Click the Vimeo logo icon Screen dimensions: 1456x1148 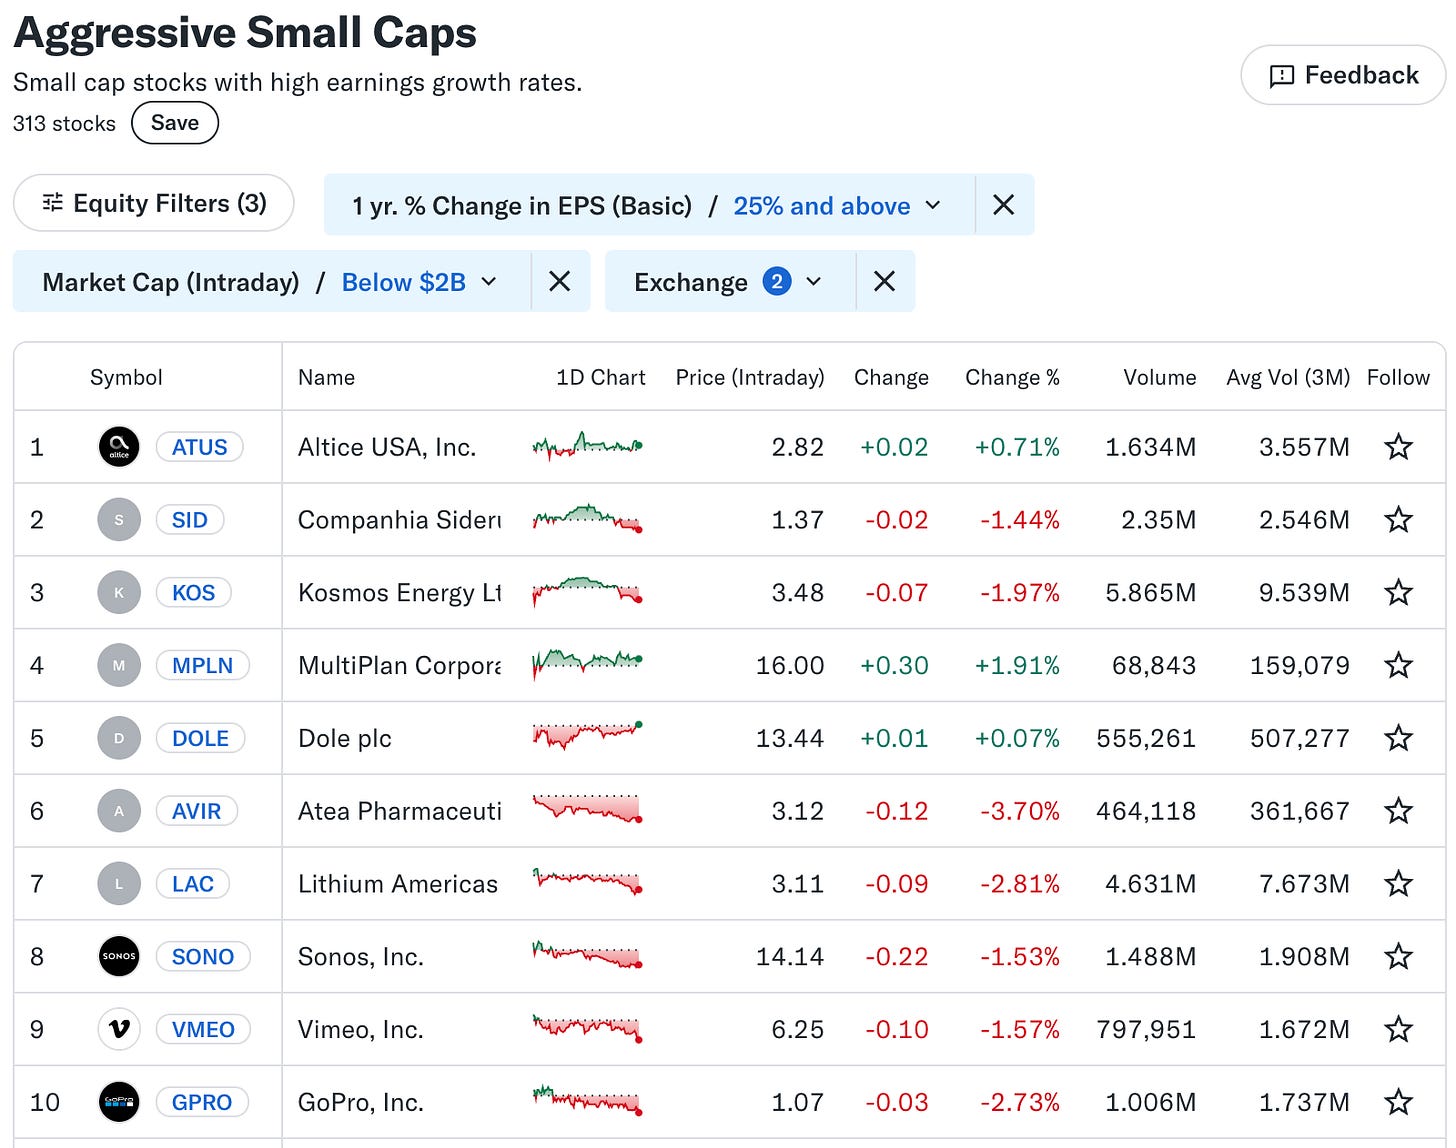(x=119, y=1029)
